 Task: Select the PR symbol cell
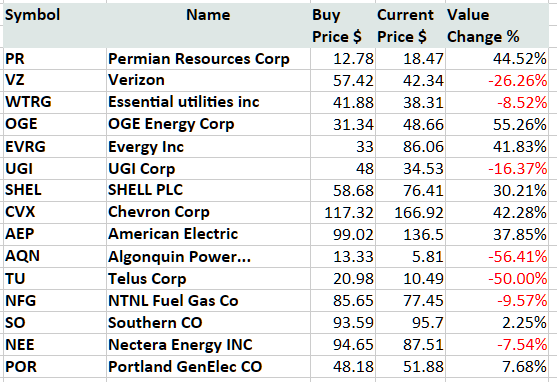point(55,59)
